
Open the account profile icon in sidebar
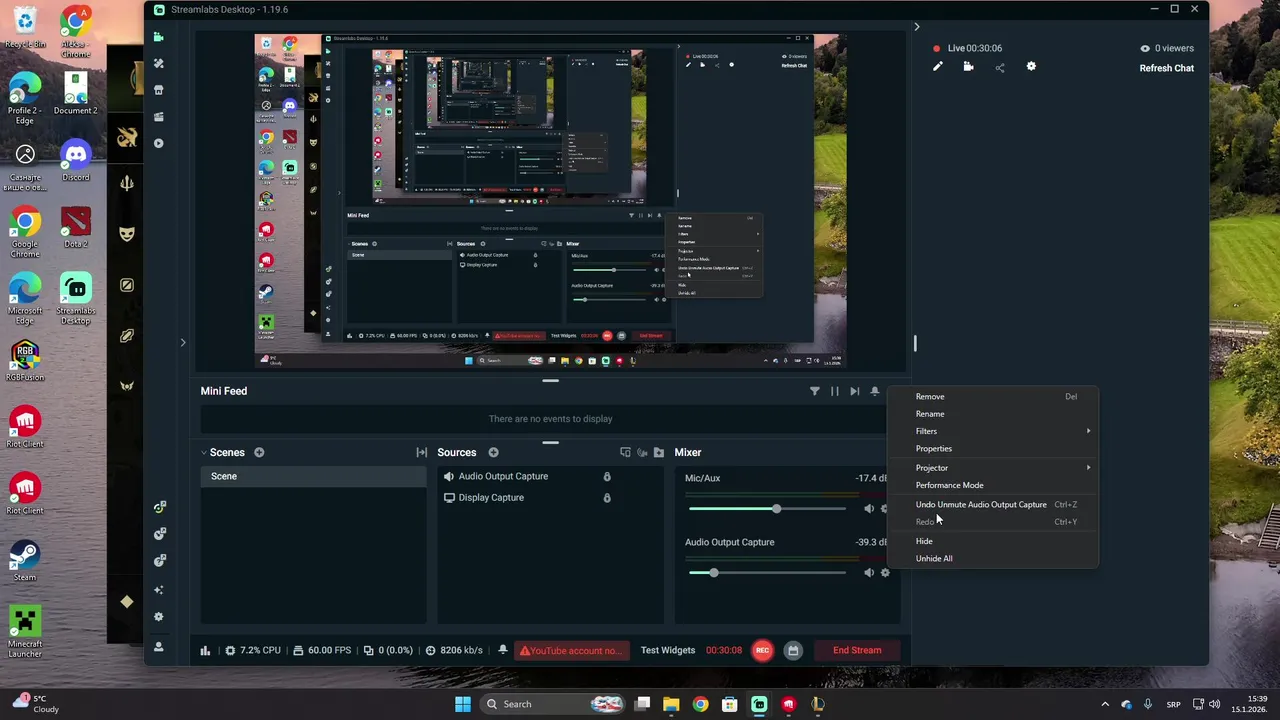[158, 647]
